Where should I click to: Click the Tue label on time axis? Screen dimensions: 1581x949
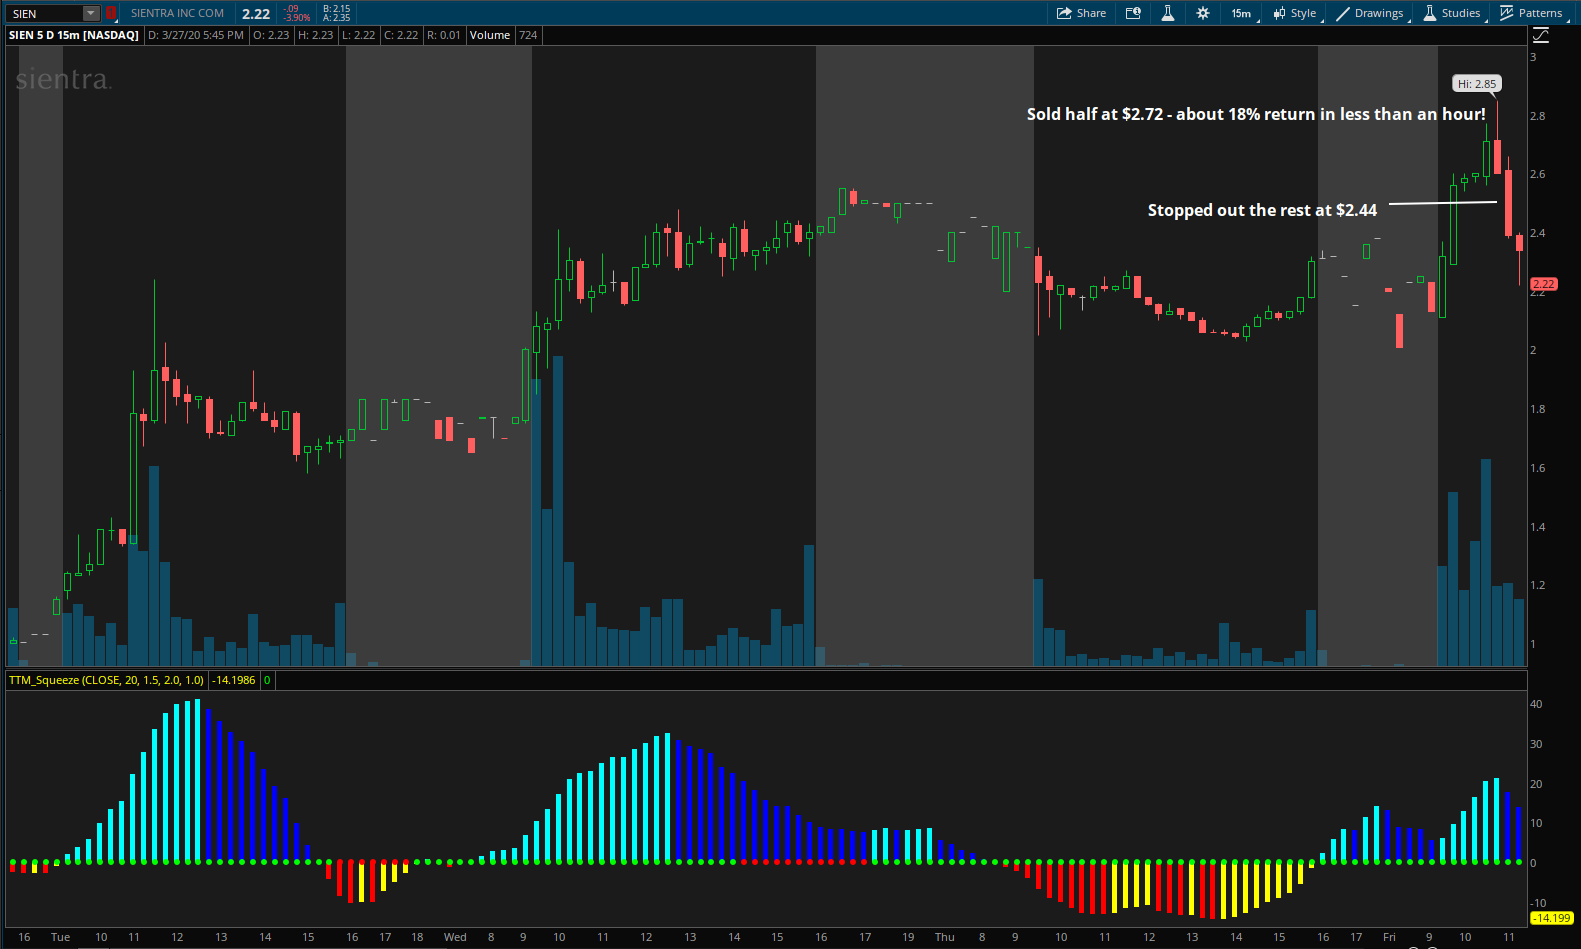(x=60, y=937)
